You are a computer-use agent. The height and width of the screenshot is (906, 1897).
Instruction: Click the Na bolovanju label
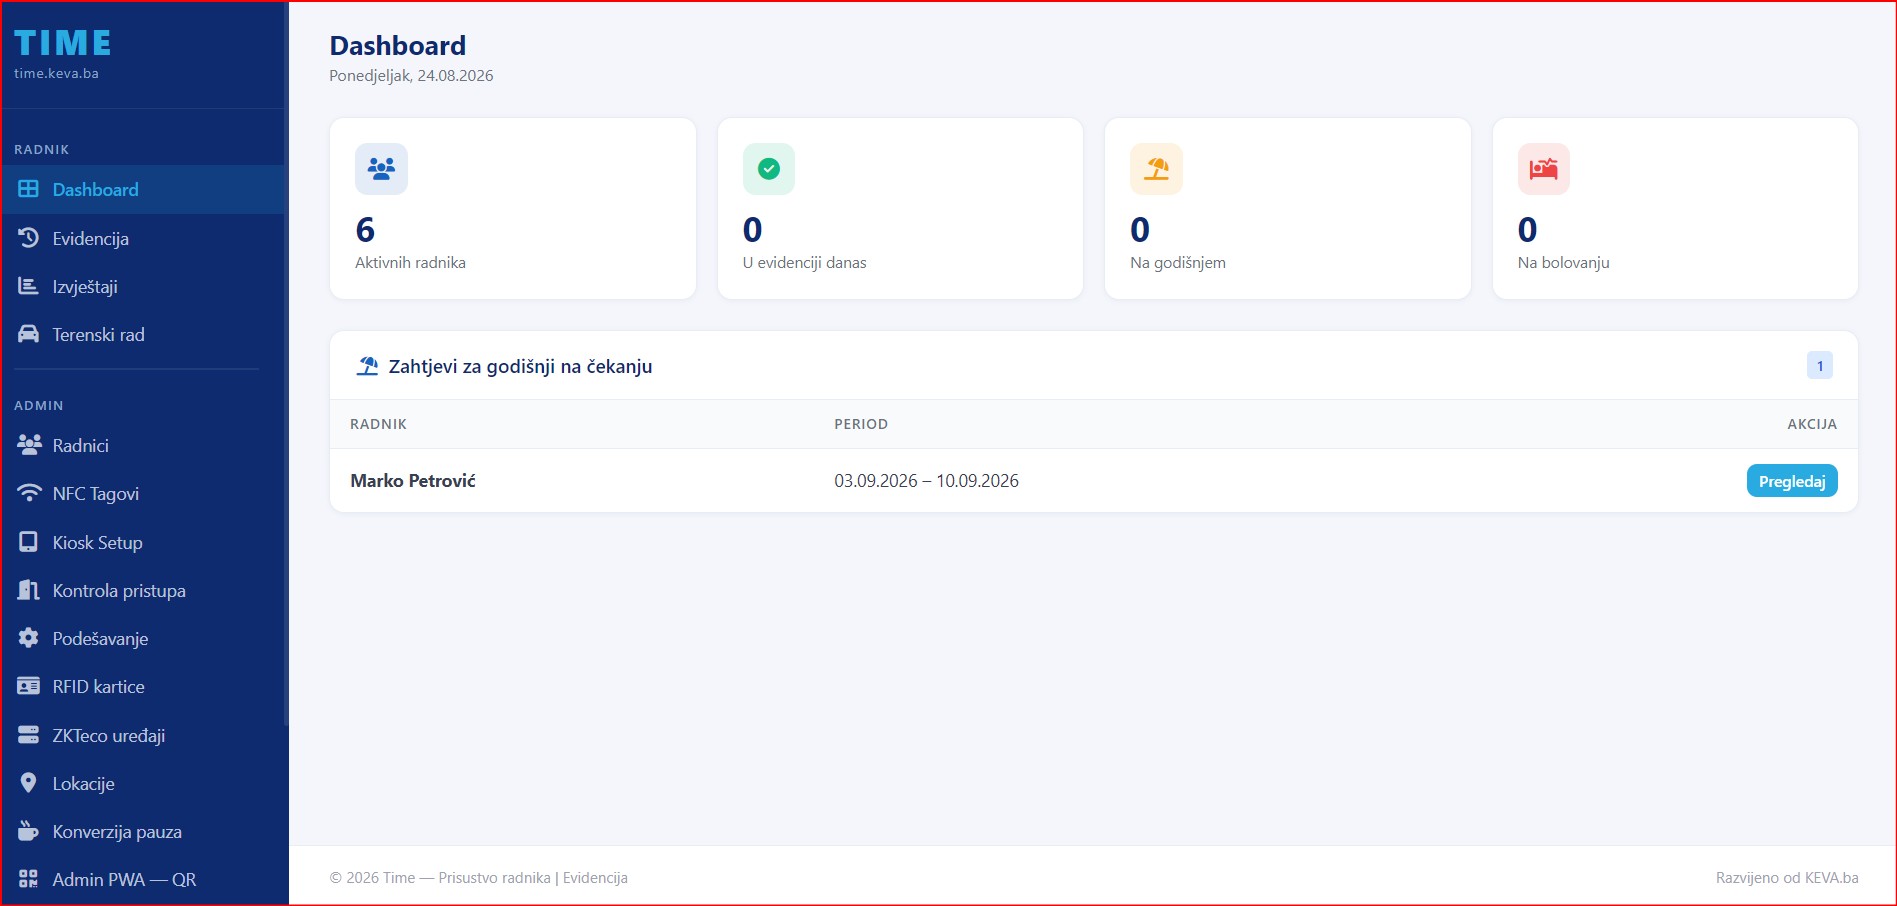coord(1563,263)
